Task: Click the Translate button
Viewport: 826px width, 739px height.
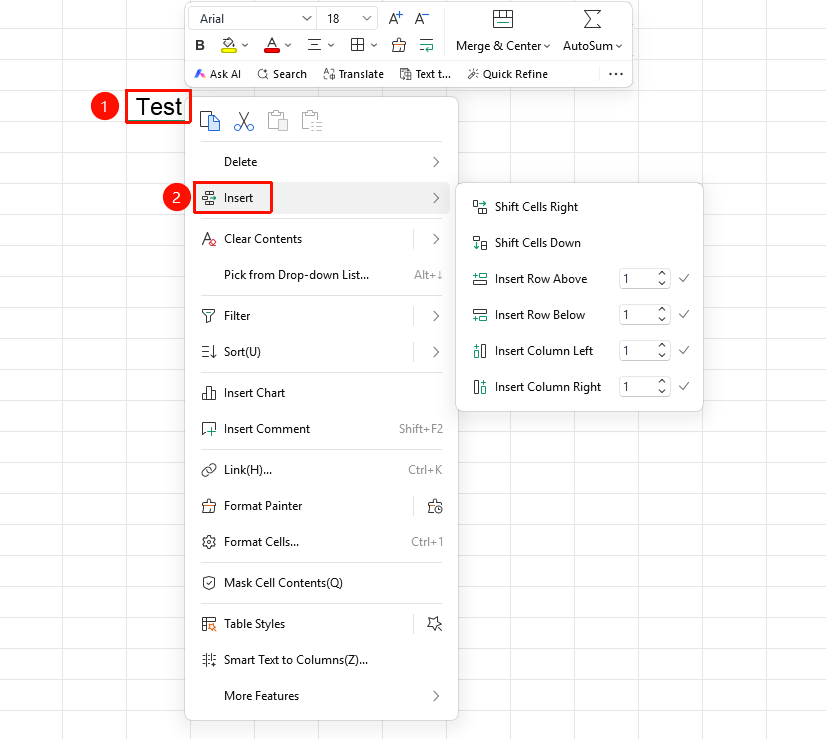Action: [353, 74]
